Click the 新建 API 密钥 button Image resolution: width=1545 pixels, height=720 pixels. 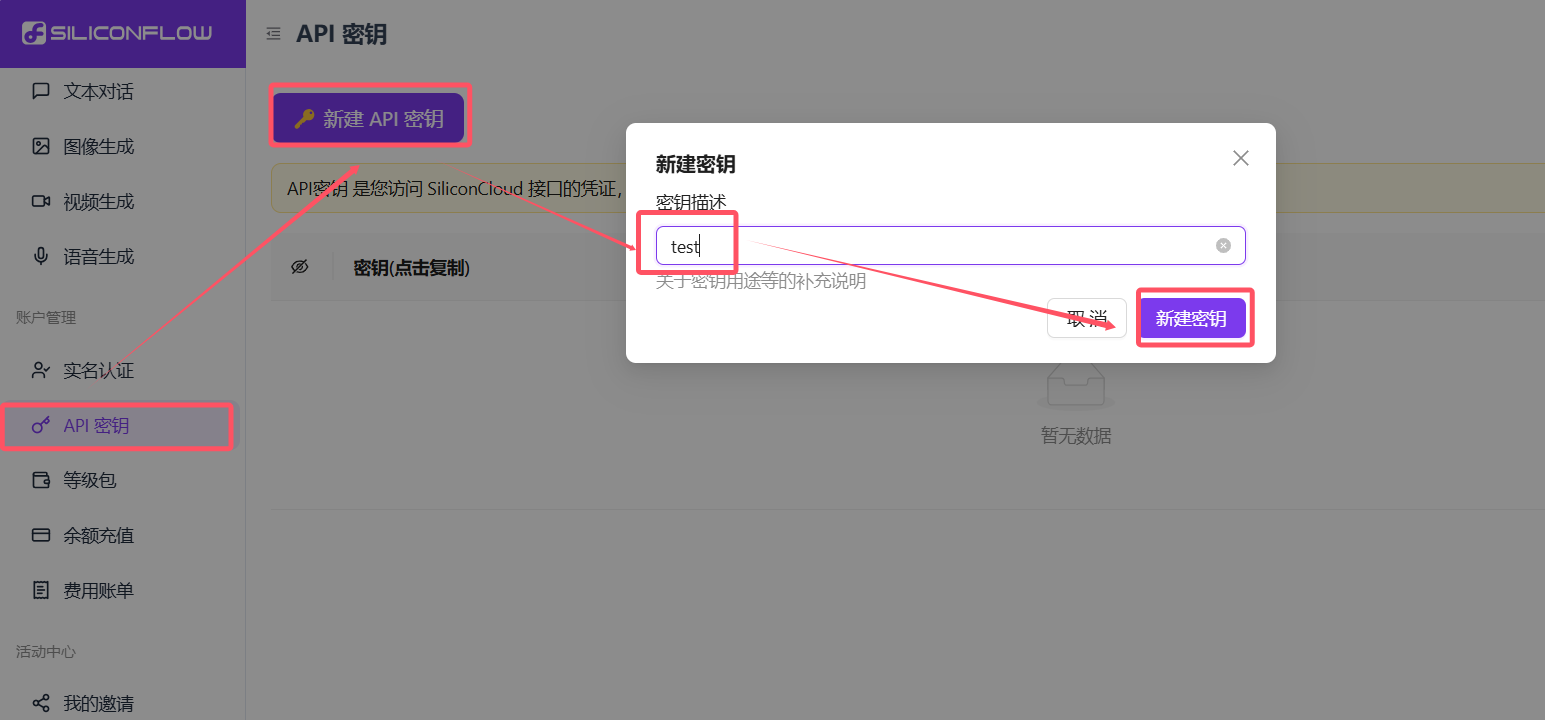(370, 116)
